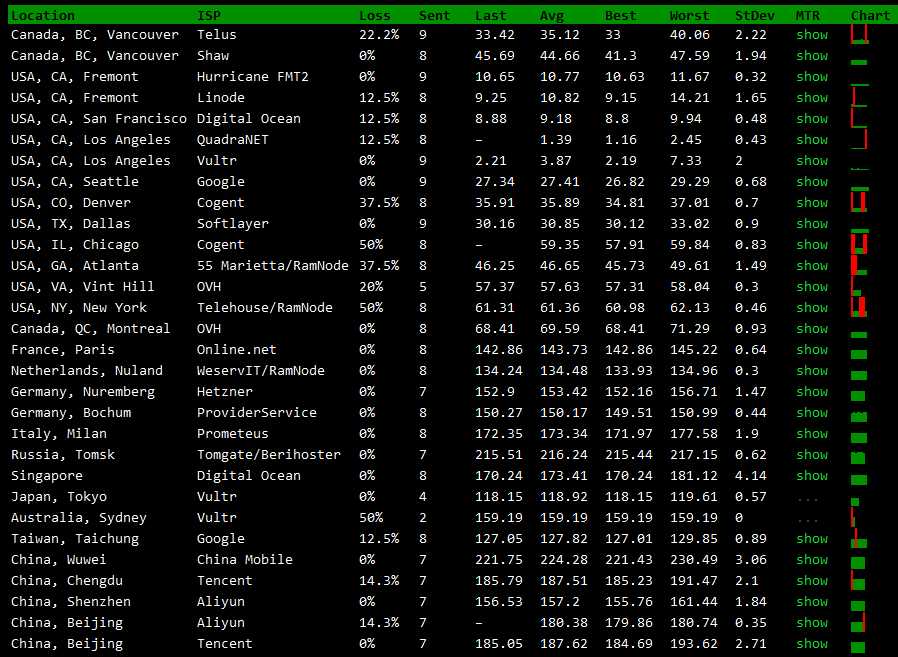Screen dimensions: 898x657
Task: Open chart thumbnail for Atlanta 55 Marietta/RamNode
Action: coord(859,266)
